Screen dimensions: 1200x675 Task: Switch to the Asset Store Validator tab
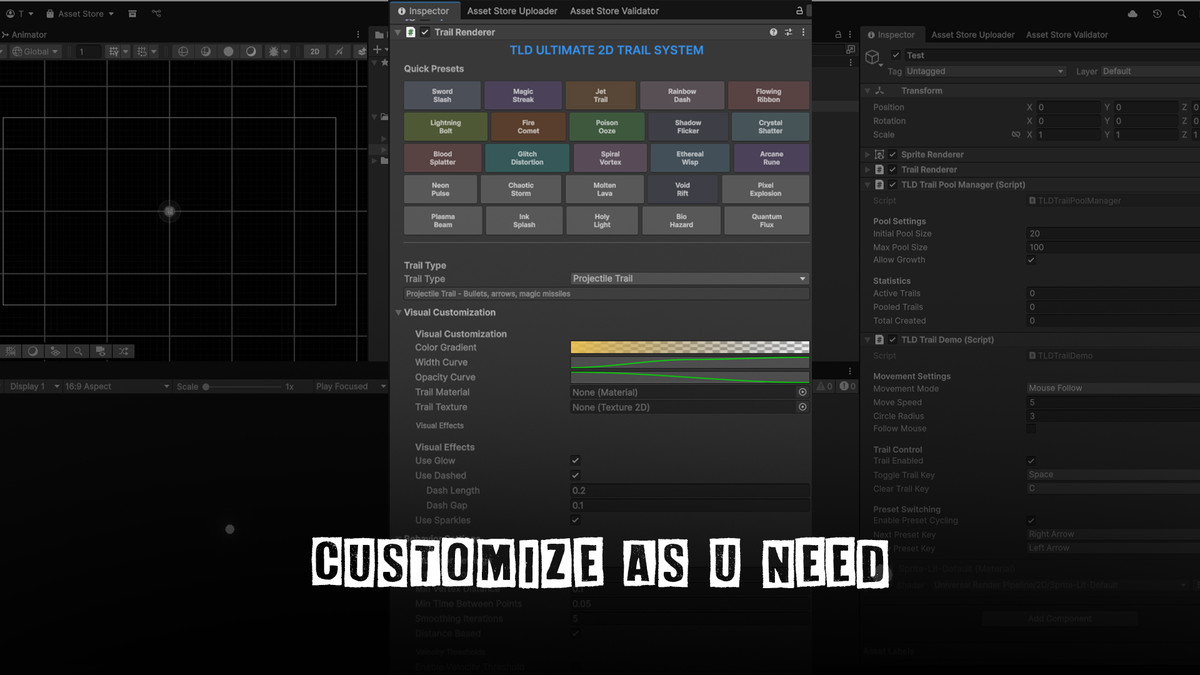614,11
